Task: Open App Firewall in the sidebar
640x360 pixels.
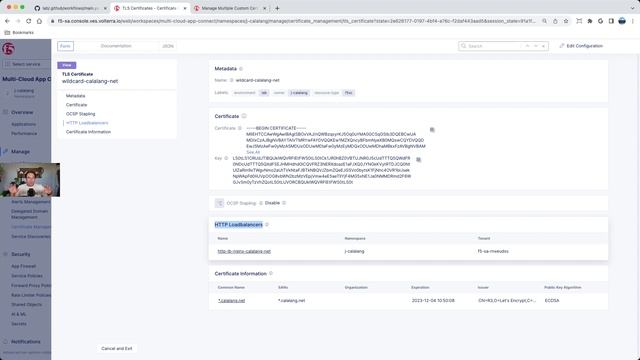Action: coord(23,266)
